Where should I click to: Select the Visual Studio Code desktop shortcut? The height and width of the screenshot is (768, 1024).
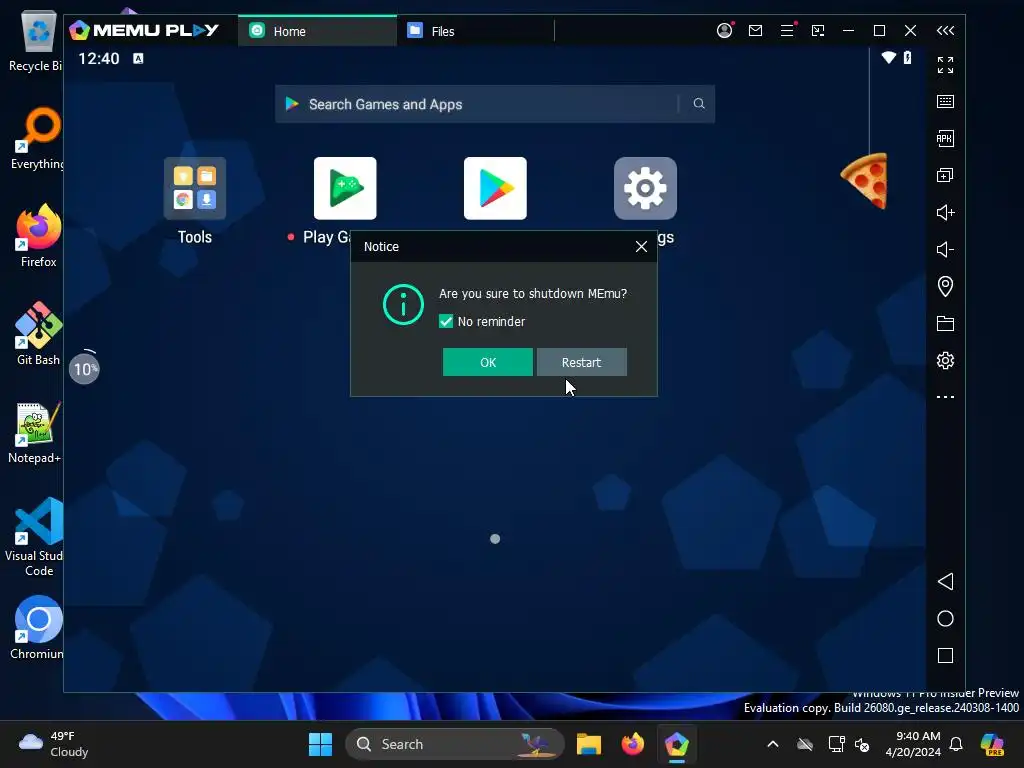tap(36, 537)
